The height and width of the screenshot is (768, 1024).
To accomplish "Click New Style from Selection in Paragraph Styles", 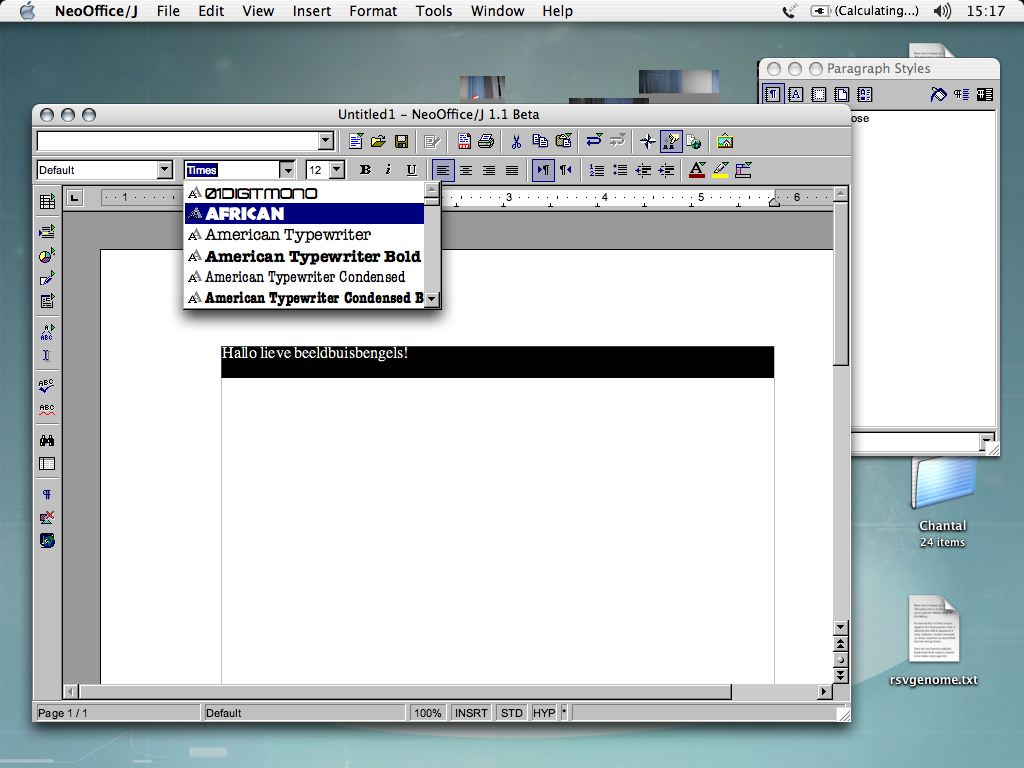I will [961, 95].
